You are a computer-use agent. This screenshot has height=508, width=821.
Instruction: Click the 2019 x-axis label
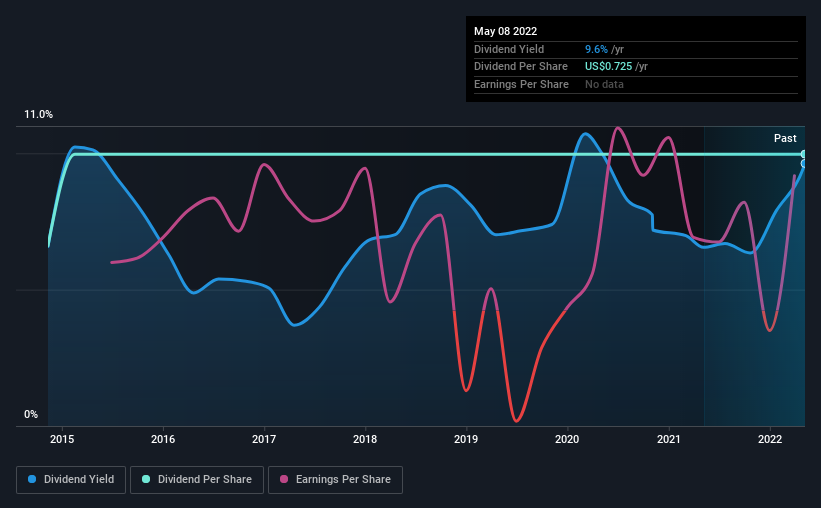click(x=466, y=439)
